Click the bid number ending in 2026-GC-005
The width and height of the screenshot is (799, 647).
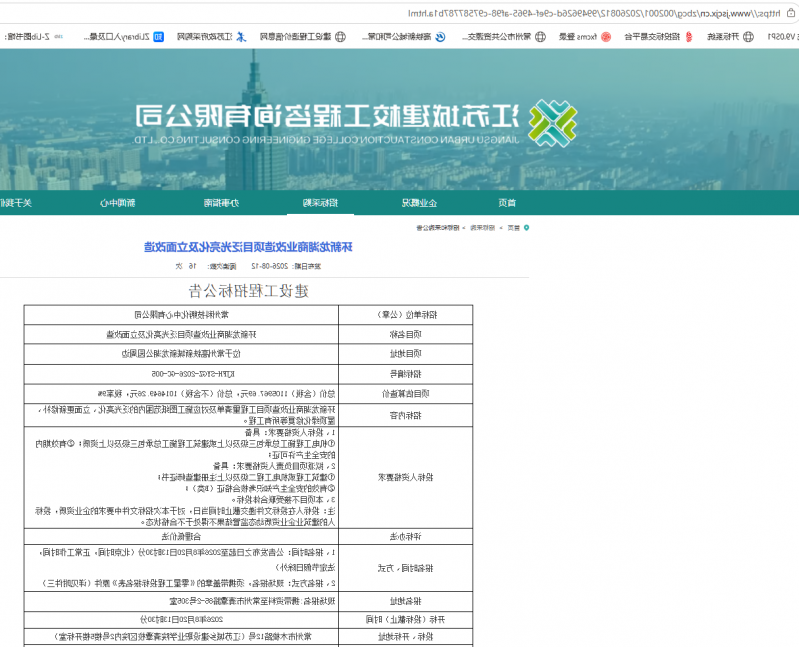[193, 374]
